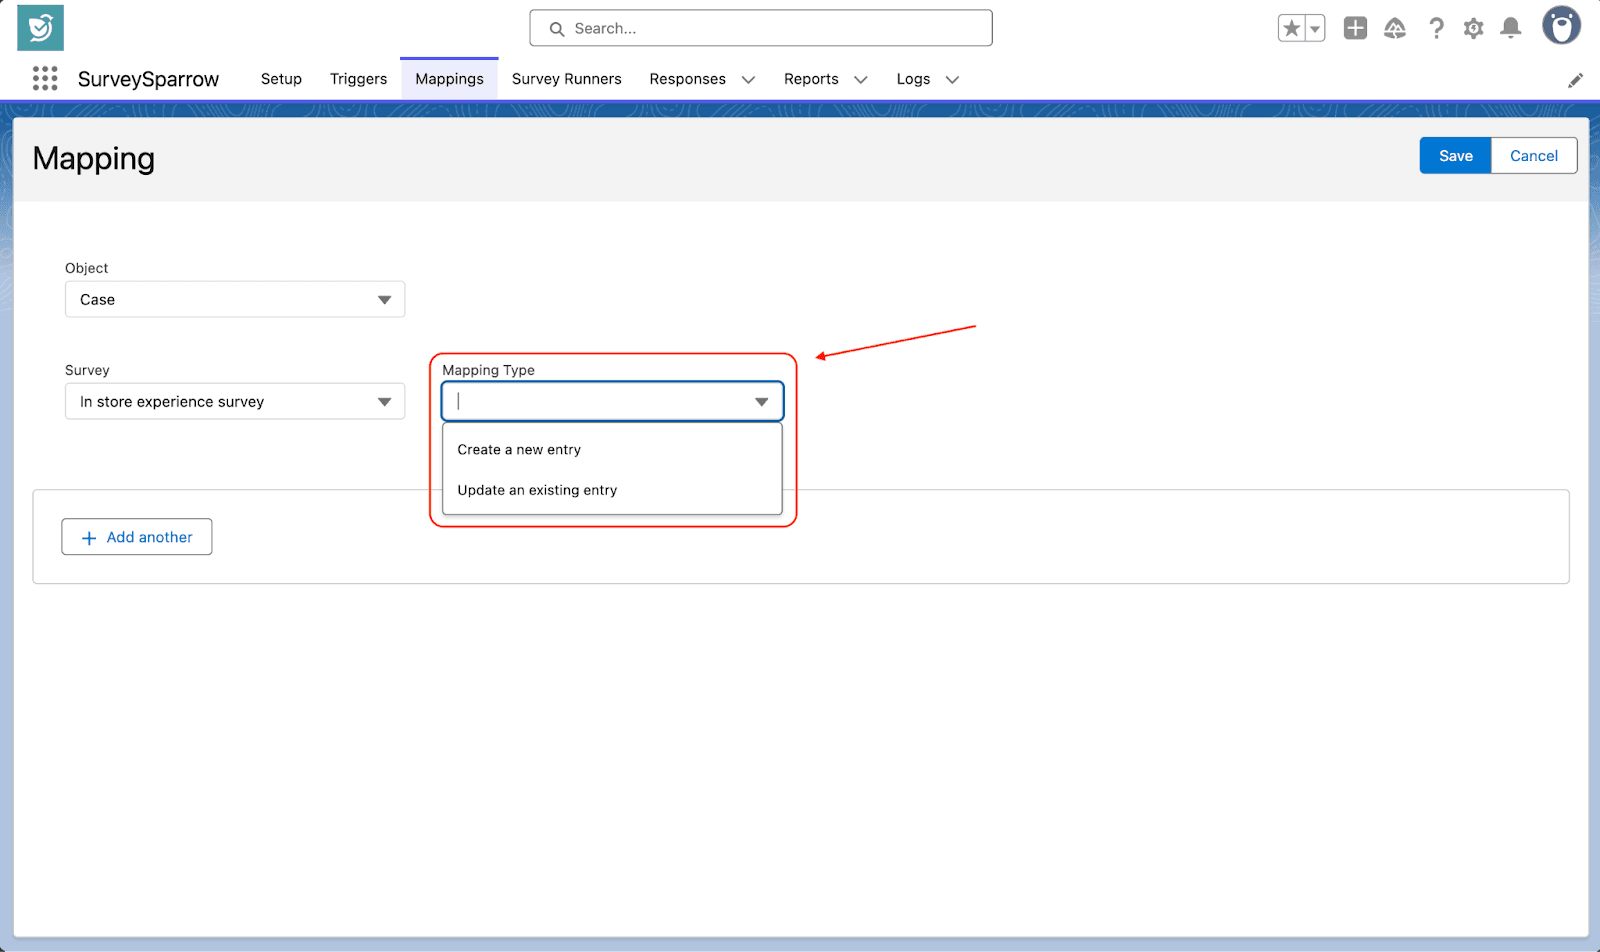
Task: Click the Add another button
Action: pos(137,537)
